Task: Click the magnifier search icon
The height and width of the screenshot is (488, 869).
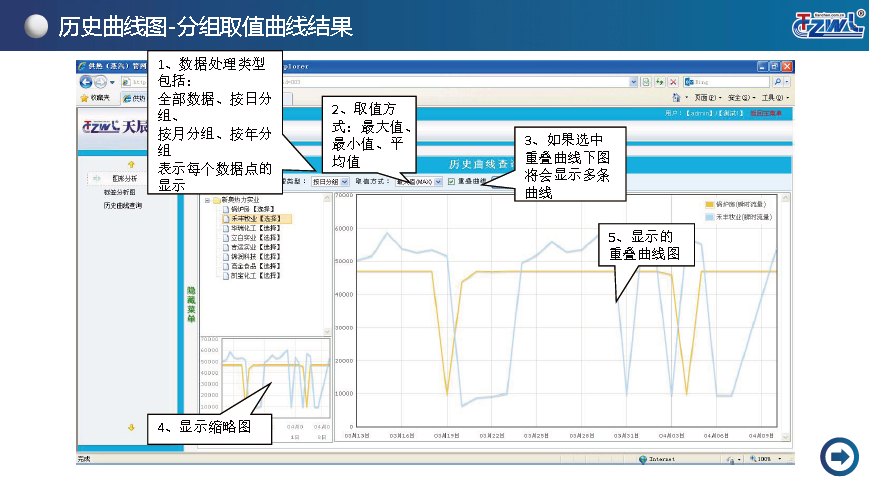Action: 777,82
